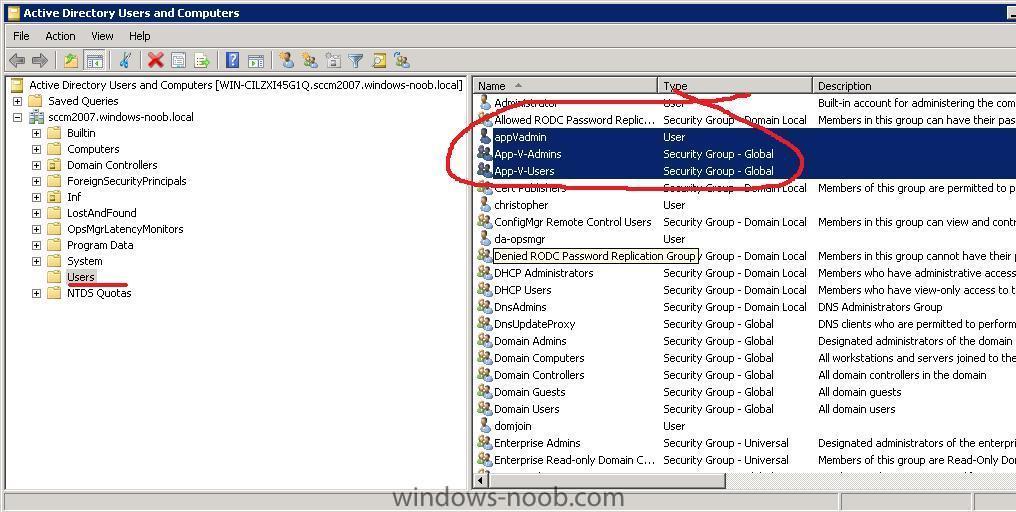Expand the Builtin container
Image resolution: width=1016 pixels, height=512 pixels.
(36, 133)
